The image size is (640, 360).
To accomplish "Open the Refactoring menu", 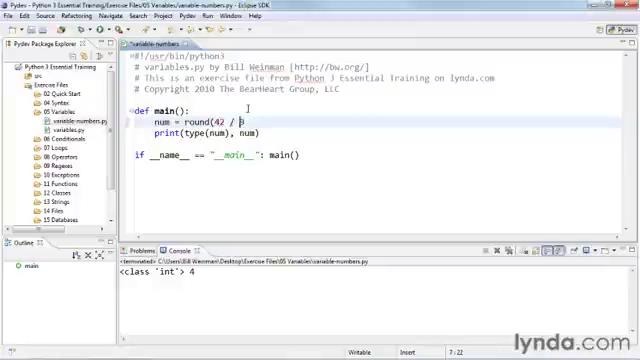I will click(77, 16).
